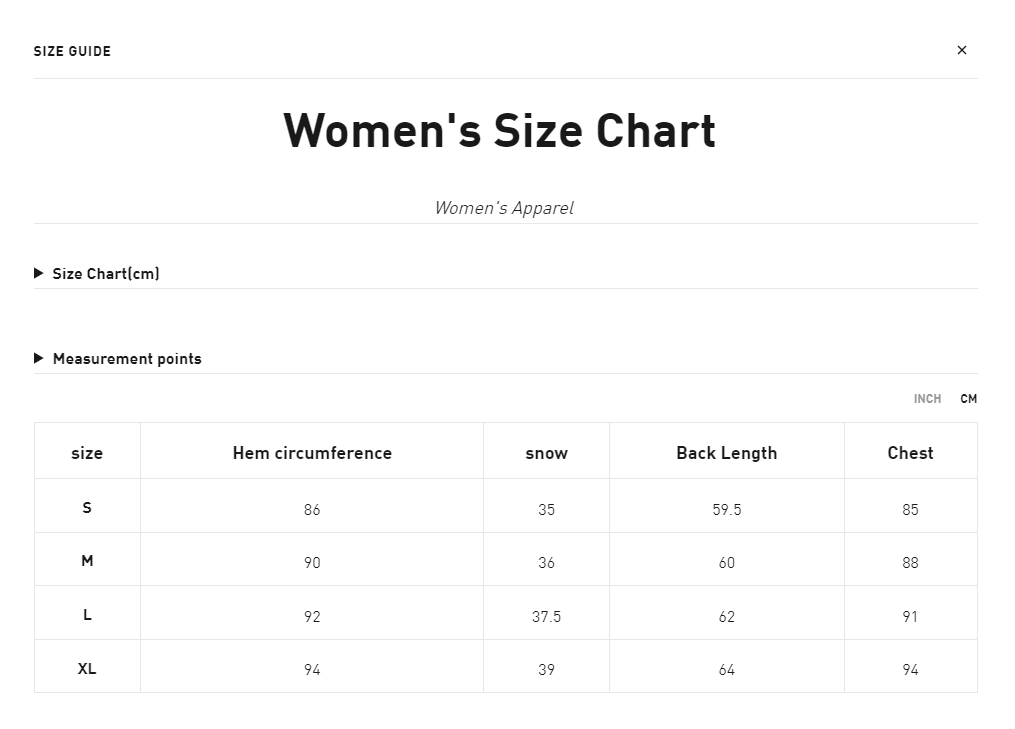Select the M size row label

[x=87, y=561]
